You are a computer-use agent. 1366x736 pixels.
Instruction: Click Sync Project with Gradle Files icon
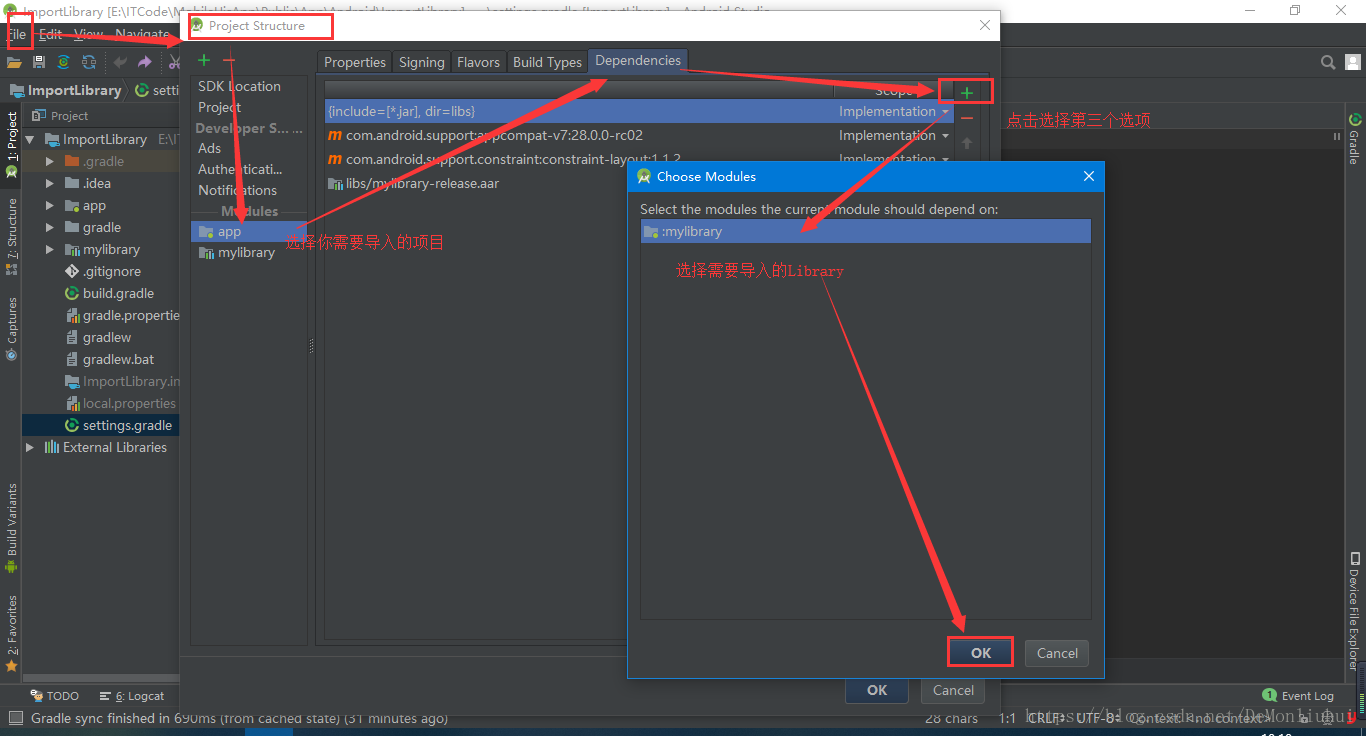click(x=63, y=62)
